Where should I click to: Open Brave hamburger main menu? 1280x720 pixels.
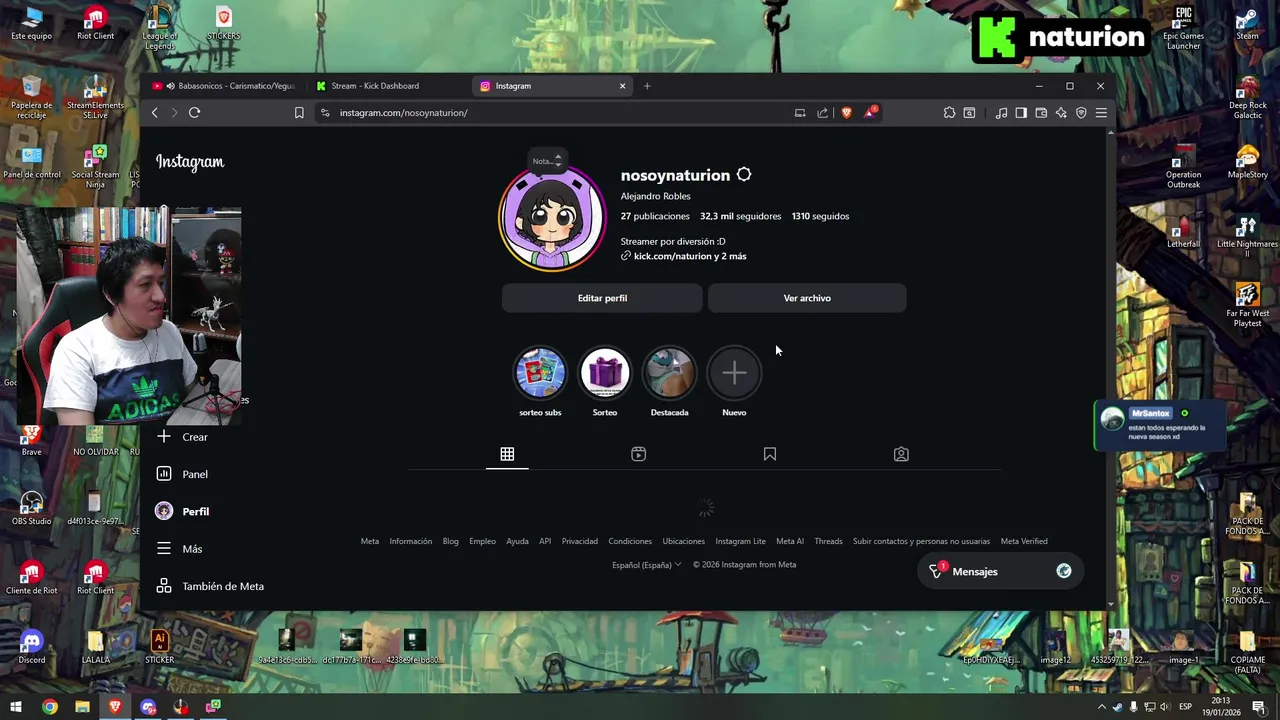(x=1101, y=113)
